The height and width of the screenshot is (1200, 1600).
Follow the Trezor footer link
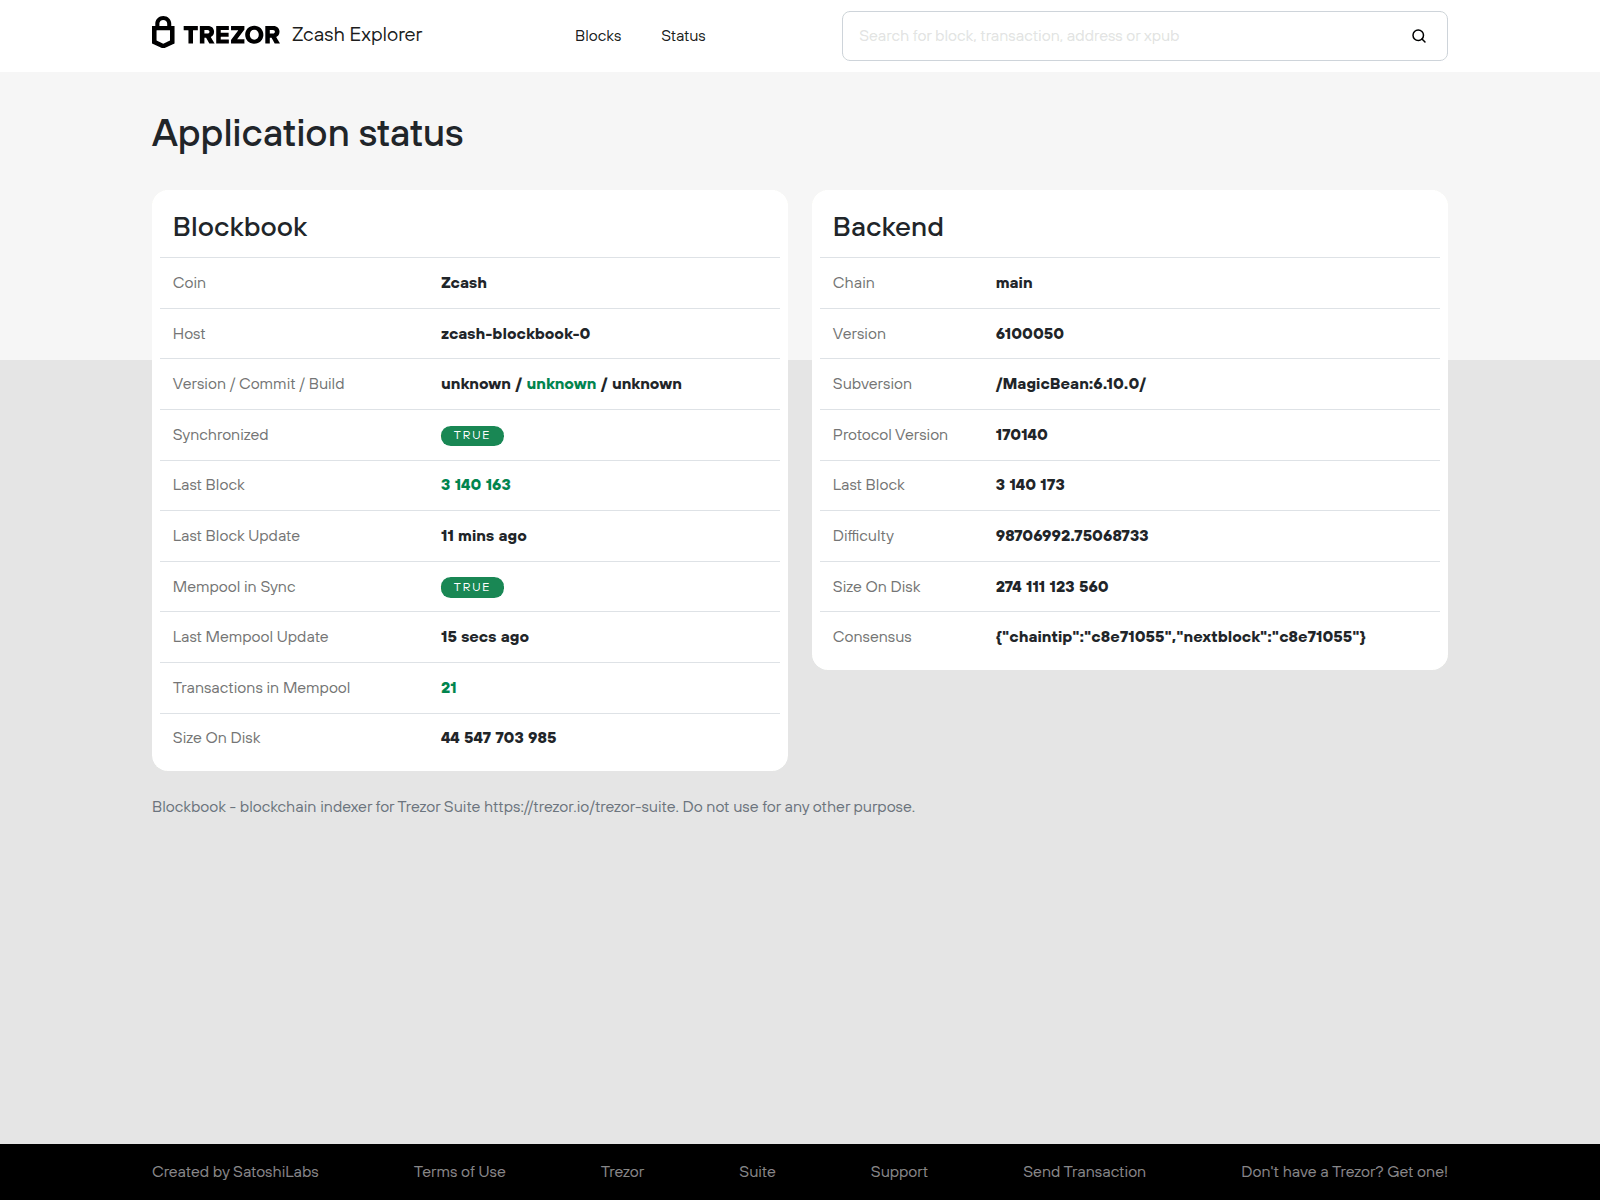click(622, 1172)
